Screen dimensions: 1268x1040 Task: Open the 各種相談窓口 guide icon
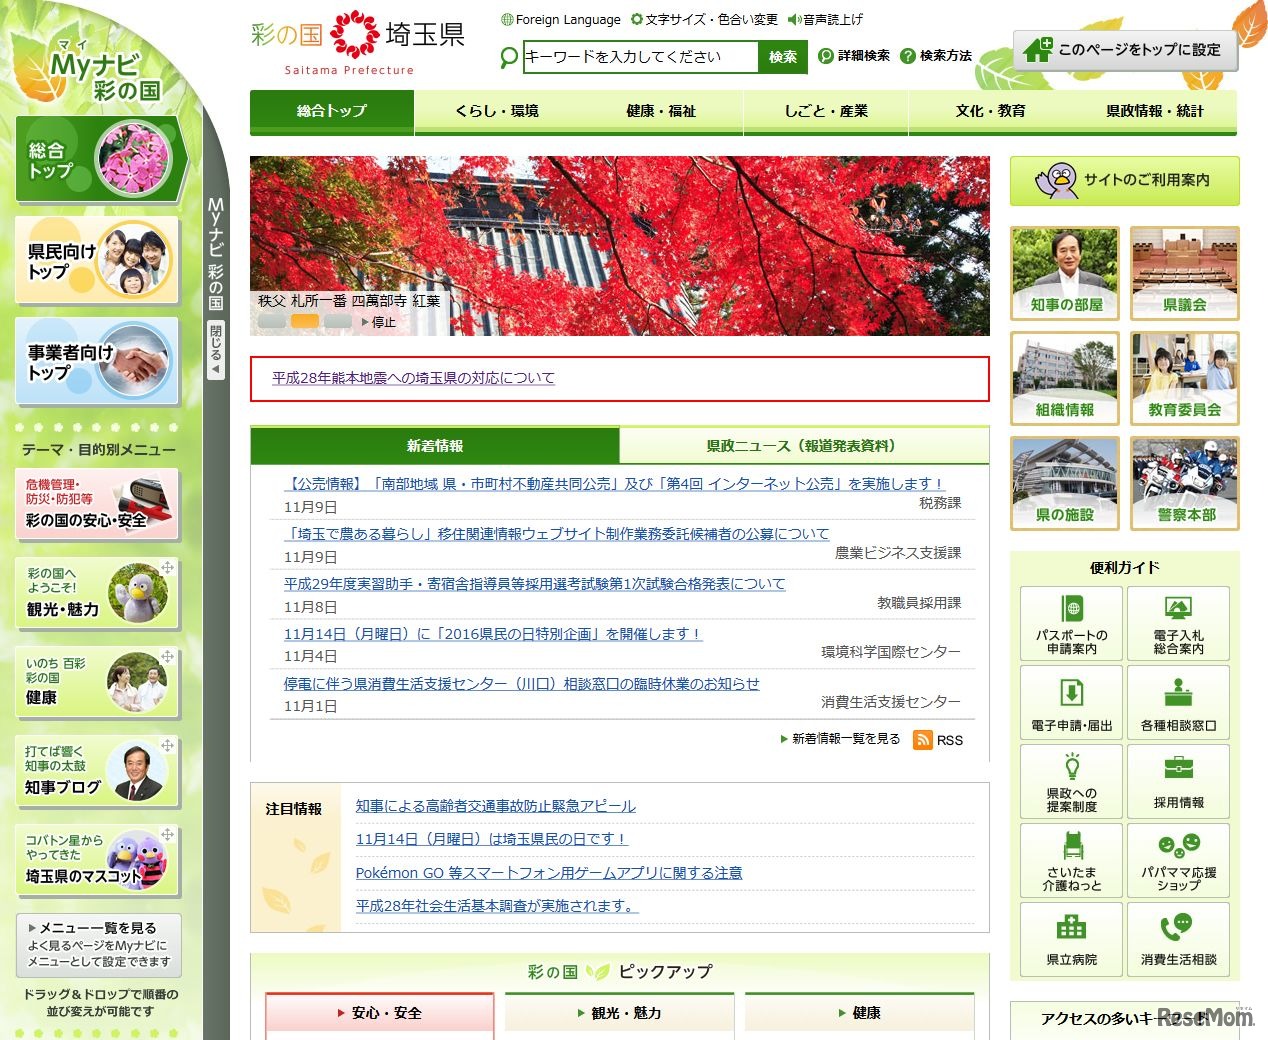pos(1178,703)
